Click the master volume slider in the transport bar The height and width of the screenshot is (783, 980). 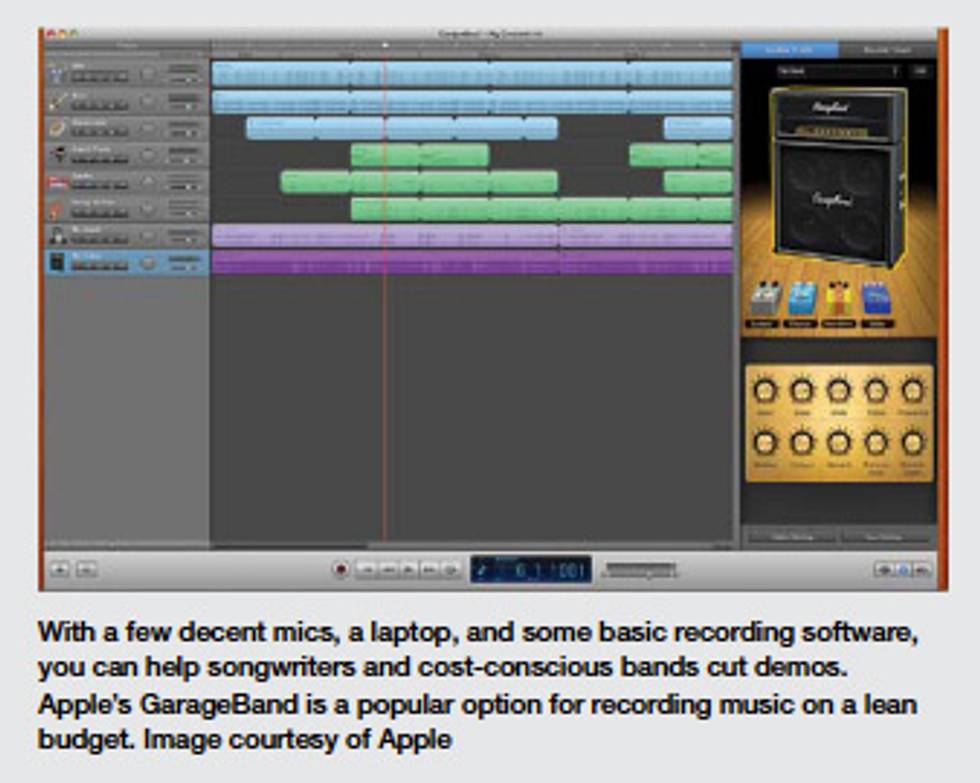[x=640, y=570]
